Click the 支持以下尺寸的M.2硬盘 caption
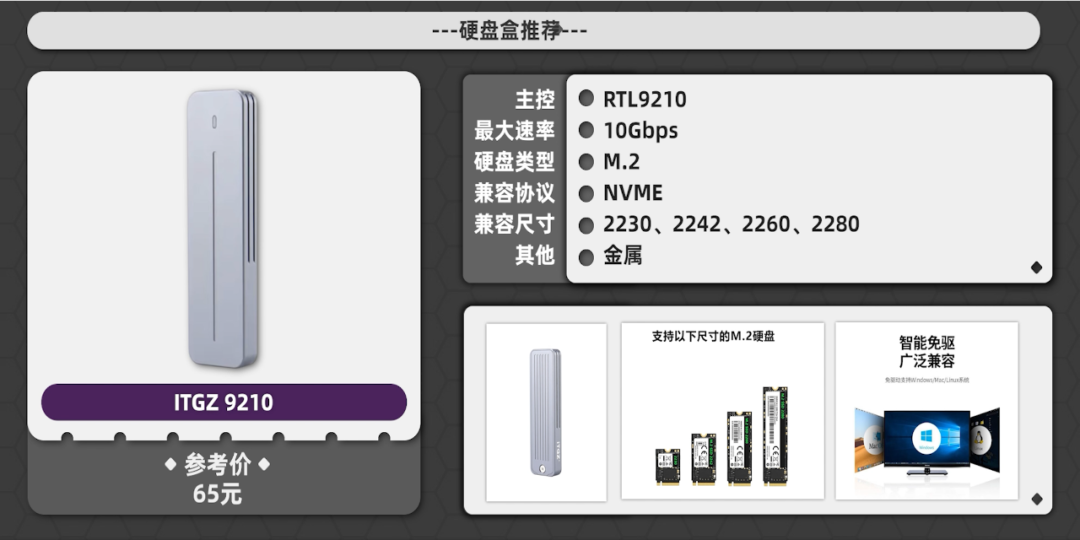This screenshot has height=540, width=1080. [x=714, y=337]
